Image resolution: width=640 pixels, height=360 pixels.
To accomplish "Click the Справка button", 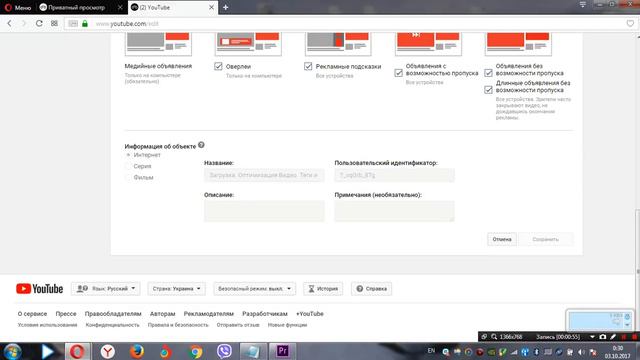I will pos(371,289).
